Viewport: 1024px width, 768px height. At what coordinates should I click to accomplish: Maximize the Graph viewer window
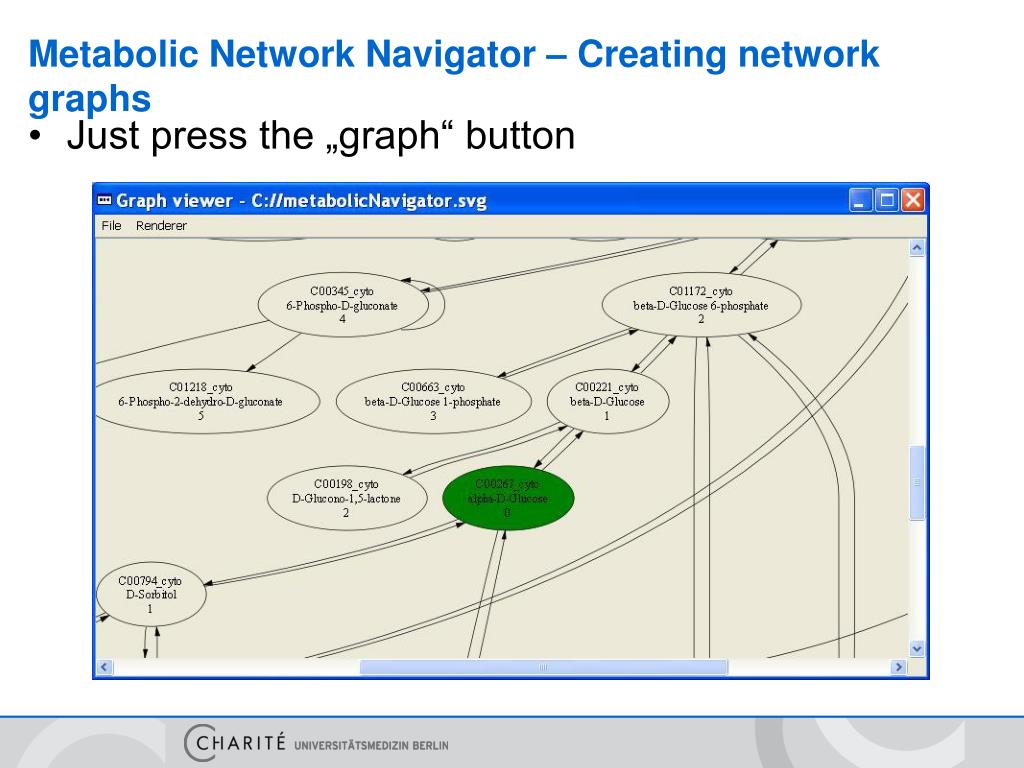(x=887, y=200)
